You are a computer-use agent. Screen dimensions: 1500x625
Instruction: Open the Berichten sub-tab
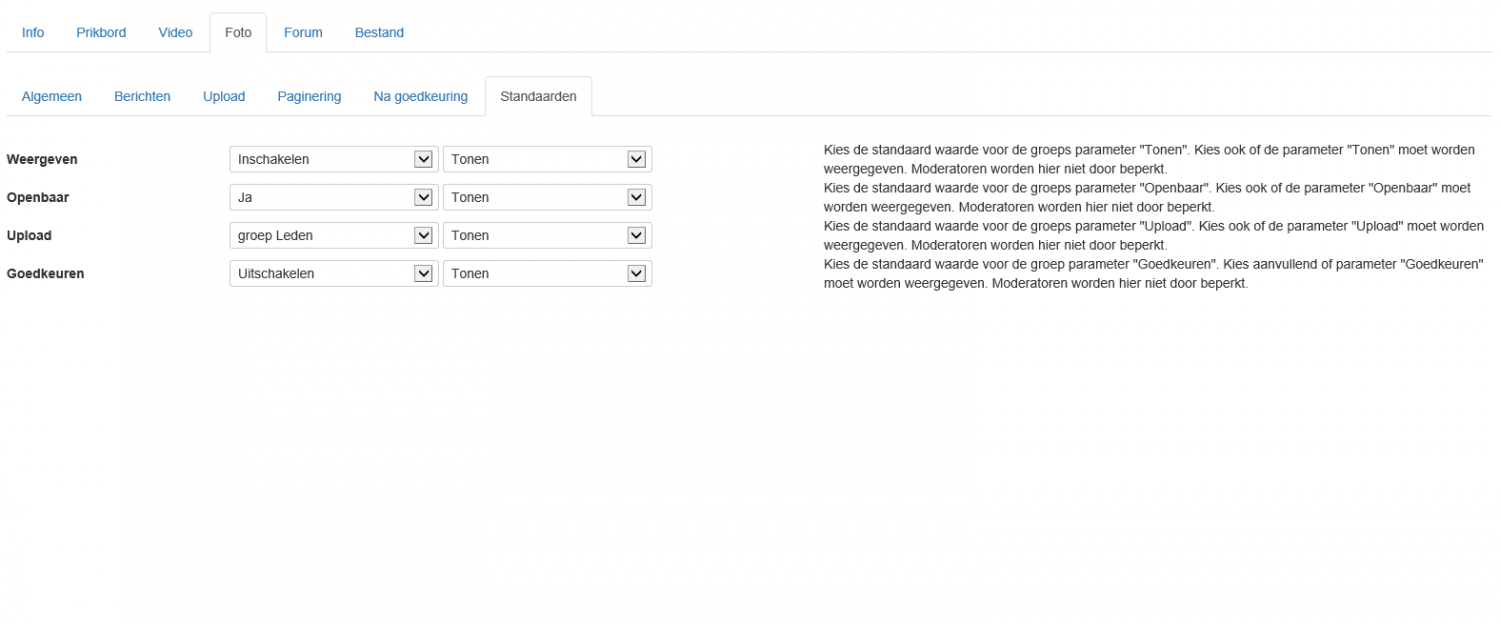click(x=142, y=96)
